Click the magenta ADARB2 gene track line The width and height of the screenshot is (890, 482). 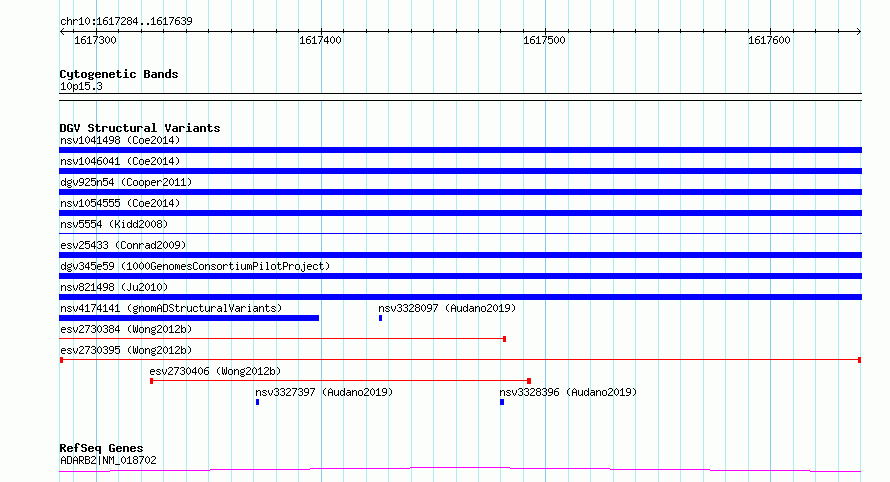tap(460, 470)
